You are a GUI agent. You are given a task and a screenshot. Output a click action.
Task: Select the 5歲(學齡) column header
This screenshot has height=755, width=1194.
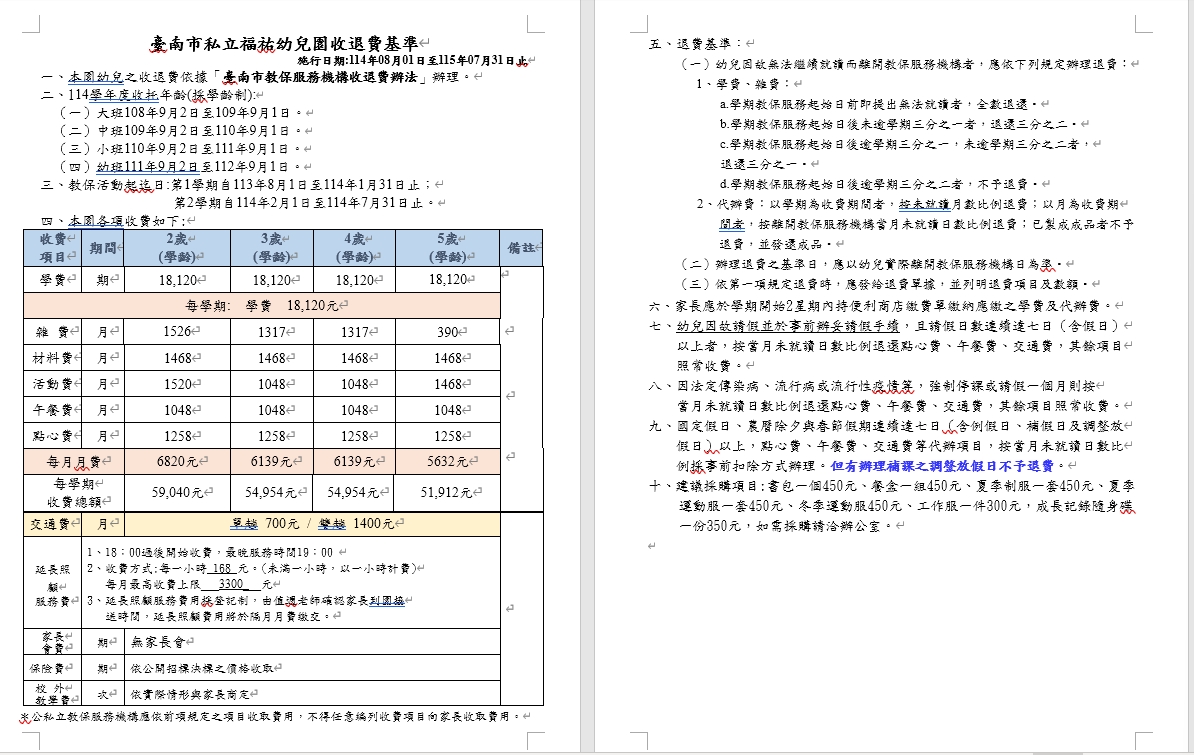[x=446, y=247]
